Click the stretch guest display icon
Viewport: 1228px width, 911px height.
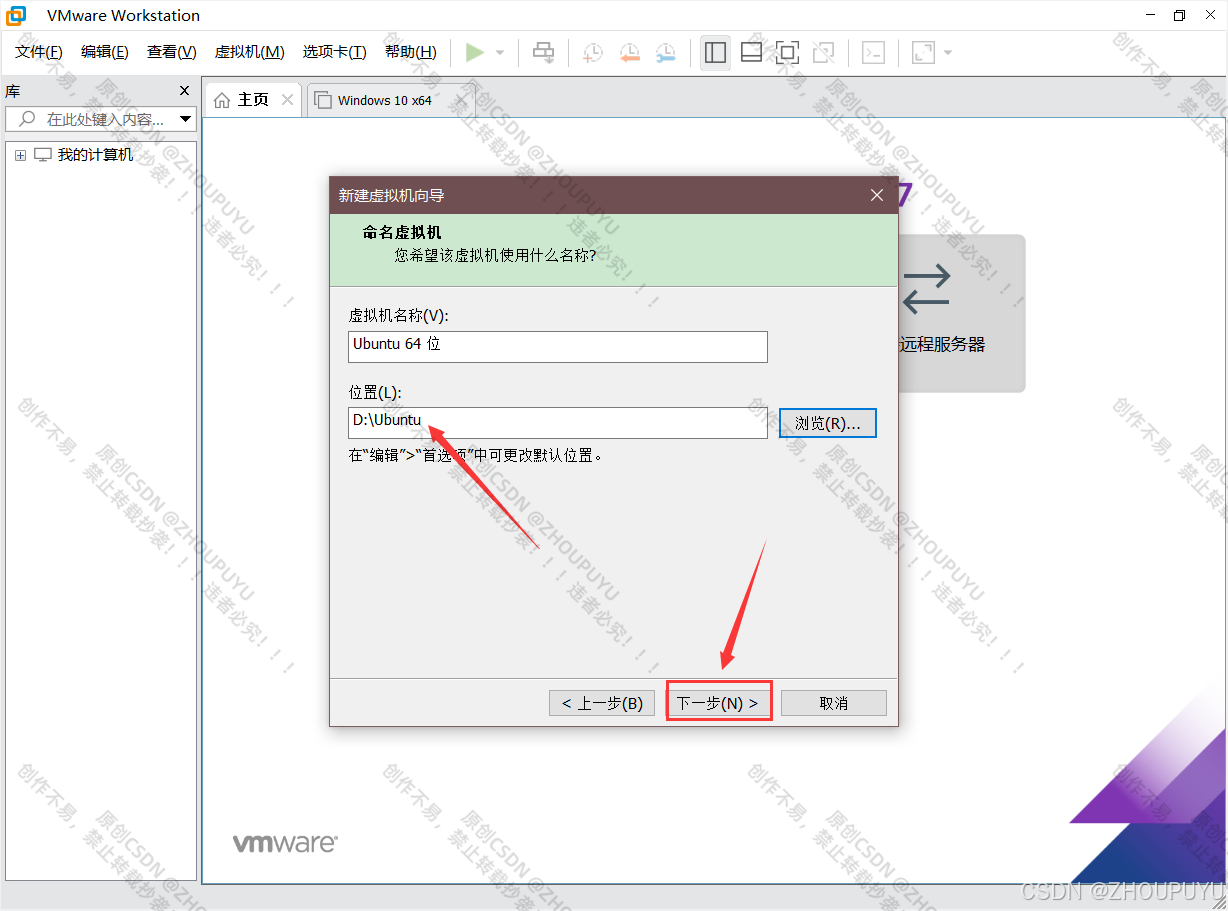(923, 52)
